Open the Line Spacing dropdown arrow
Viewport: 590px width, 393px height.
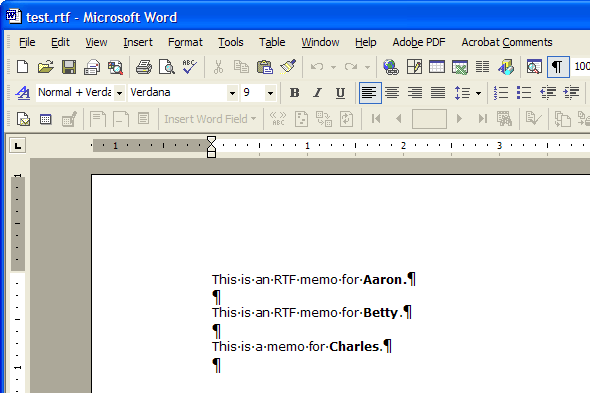click(478, 93)
